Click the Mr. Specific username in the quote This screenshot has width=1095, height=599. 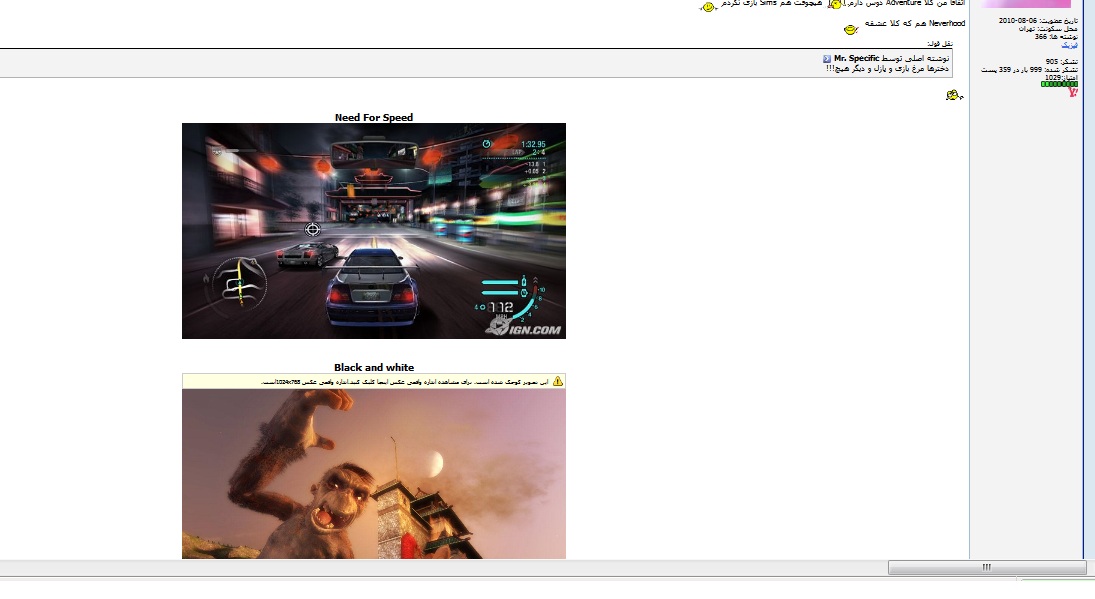pos(855,59)
